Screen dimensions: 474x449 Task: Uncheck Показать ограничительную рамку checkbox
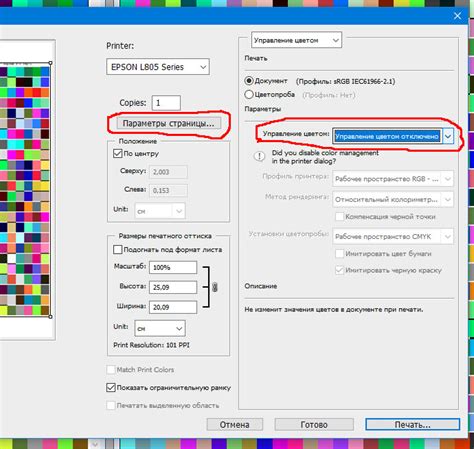click(111, 387)
